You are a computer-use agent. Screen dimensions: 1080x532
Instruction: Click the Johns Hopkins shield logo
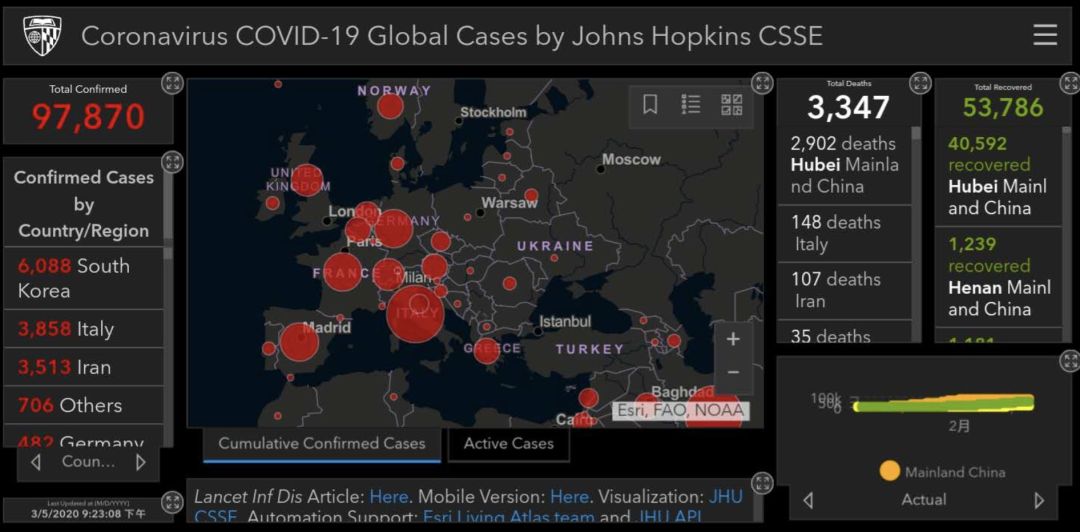point(43,36)
